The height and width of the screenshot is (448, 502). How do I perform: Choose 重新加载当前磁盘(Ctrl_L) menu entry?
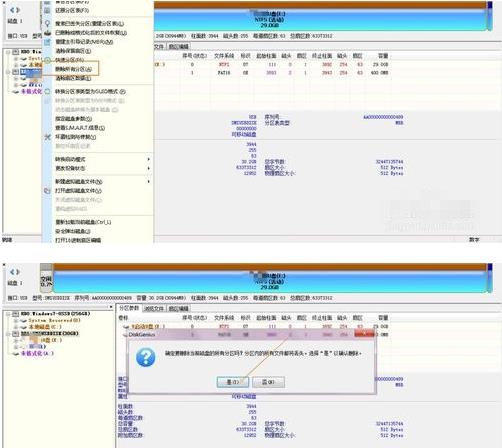83,222
